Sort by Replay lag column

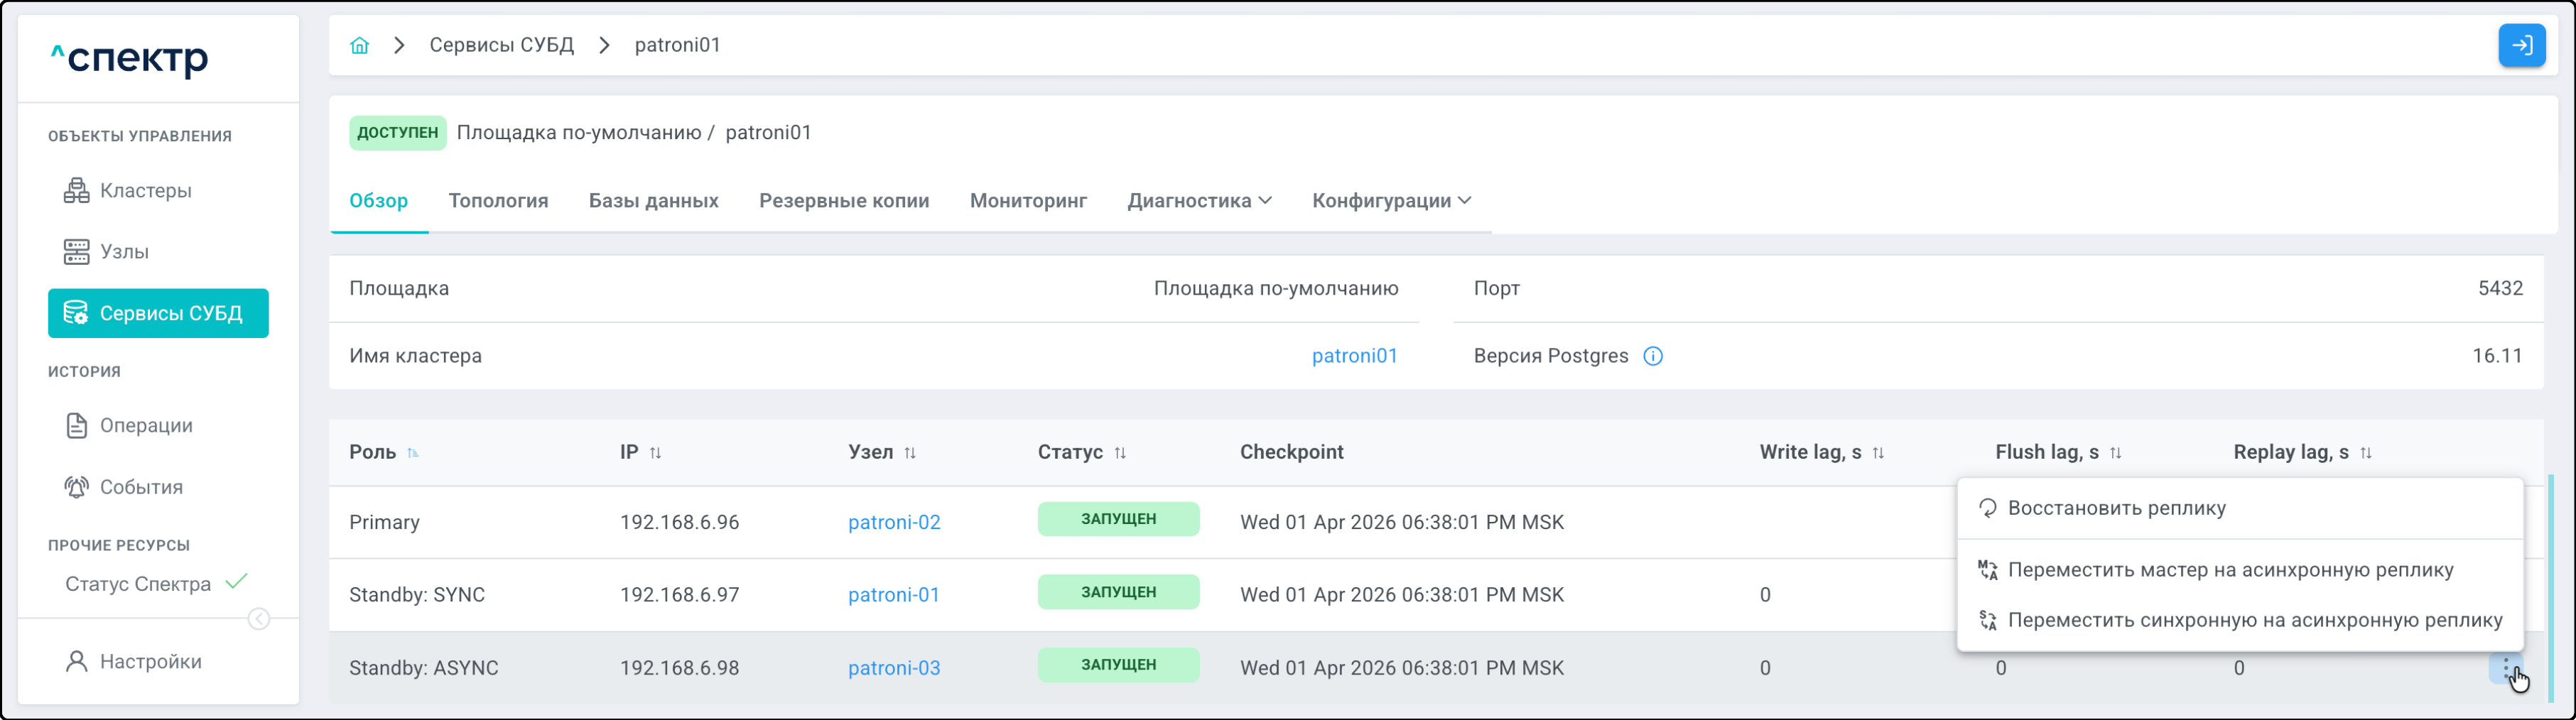[x=2365, y=453]
